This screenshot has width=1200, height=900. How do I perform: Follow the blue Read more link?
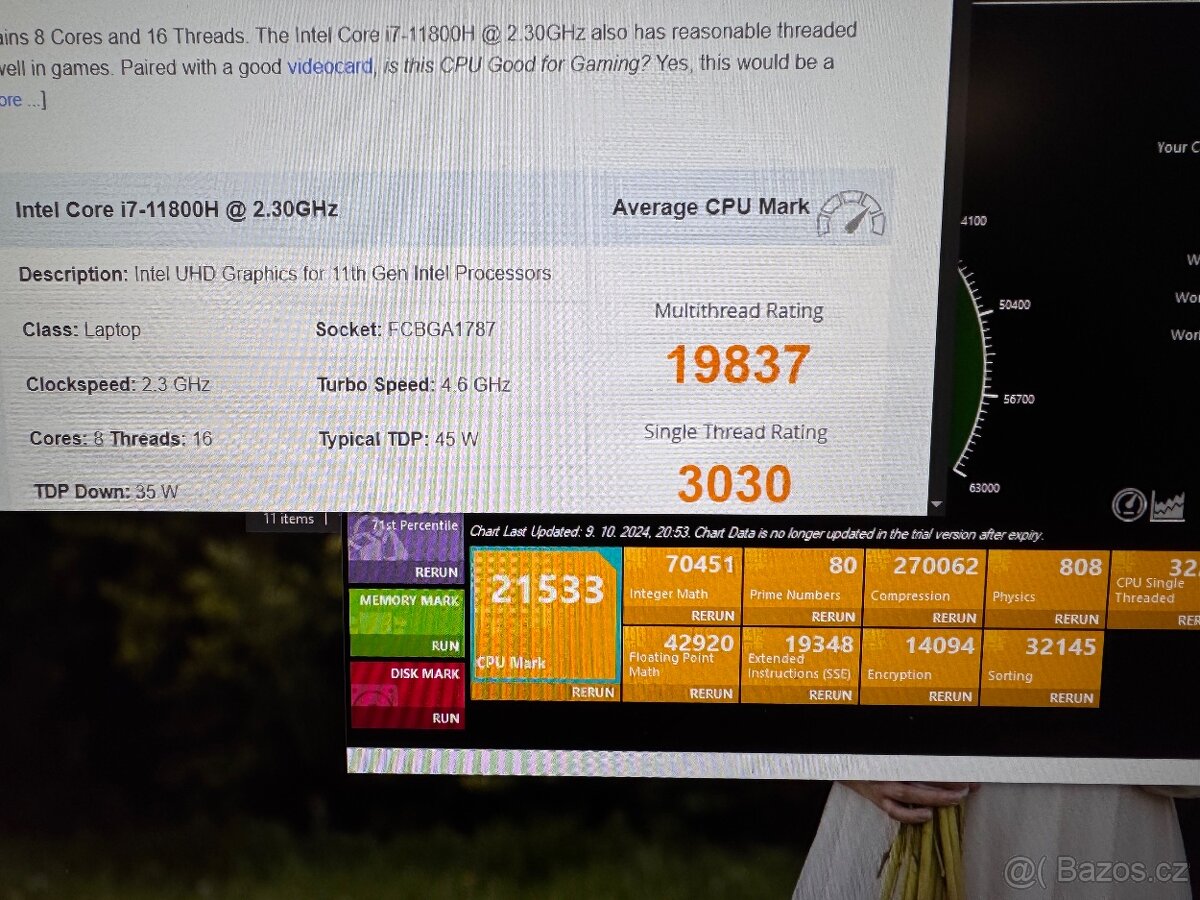(12, 98)
